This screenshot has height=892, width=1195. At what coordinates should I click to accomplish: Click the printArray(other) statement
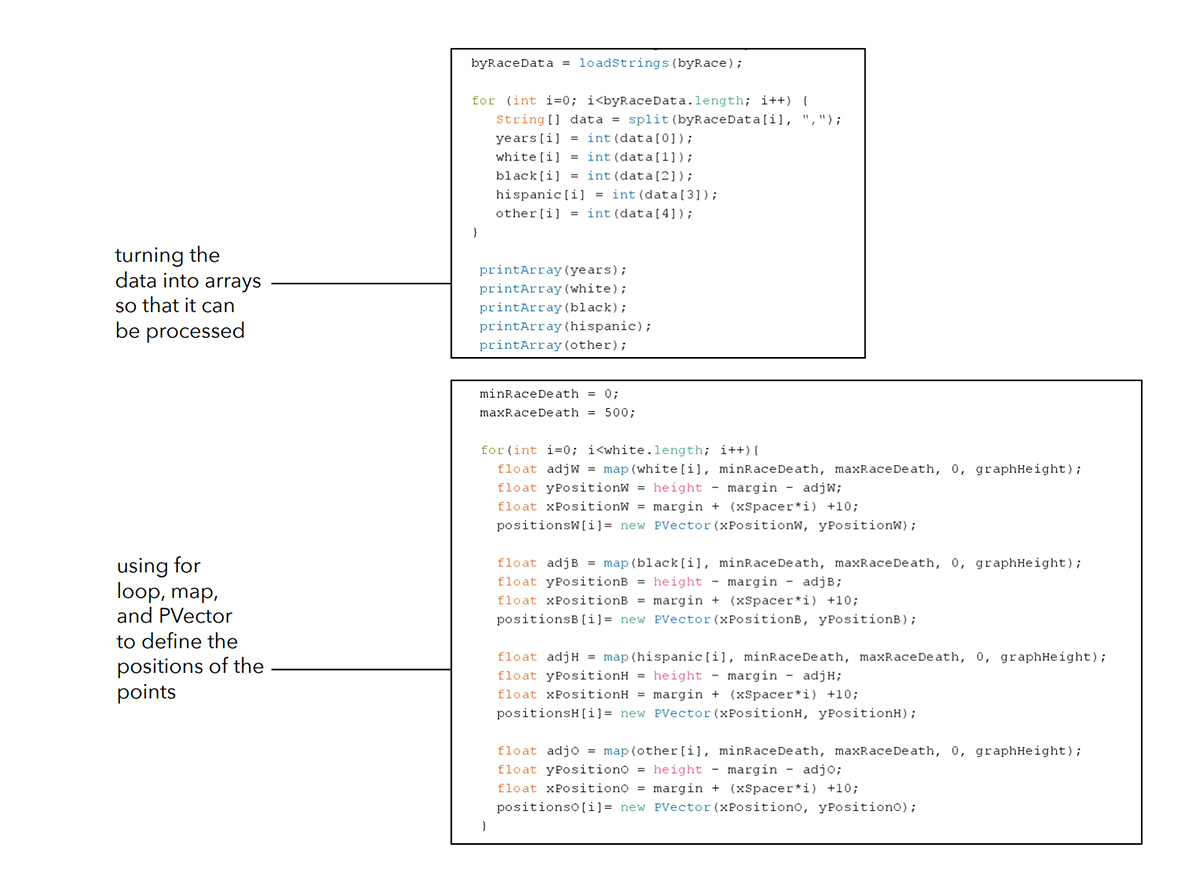[x=552, y=345]
